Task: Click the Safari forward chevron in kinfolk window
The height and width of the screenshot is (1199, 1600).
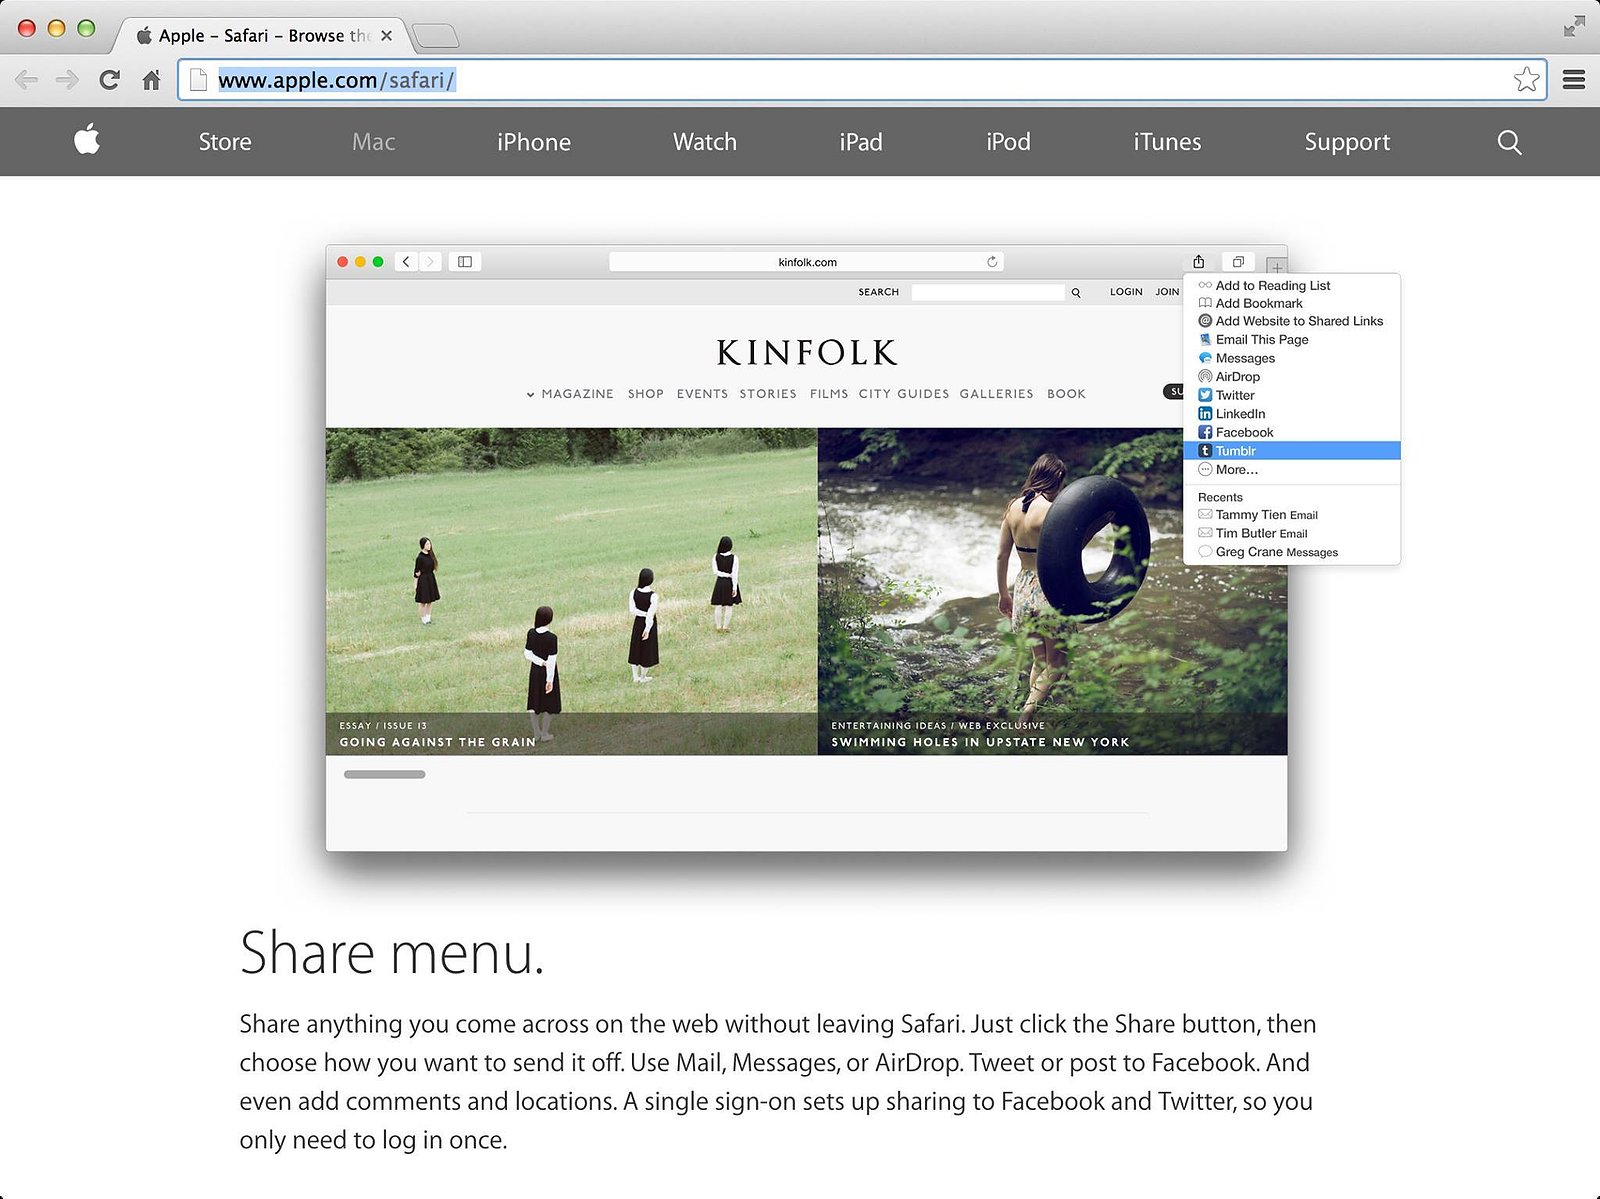Action: click(x=430, y=262)
